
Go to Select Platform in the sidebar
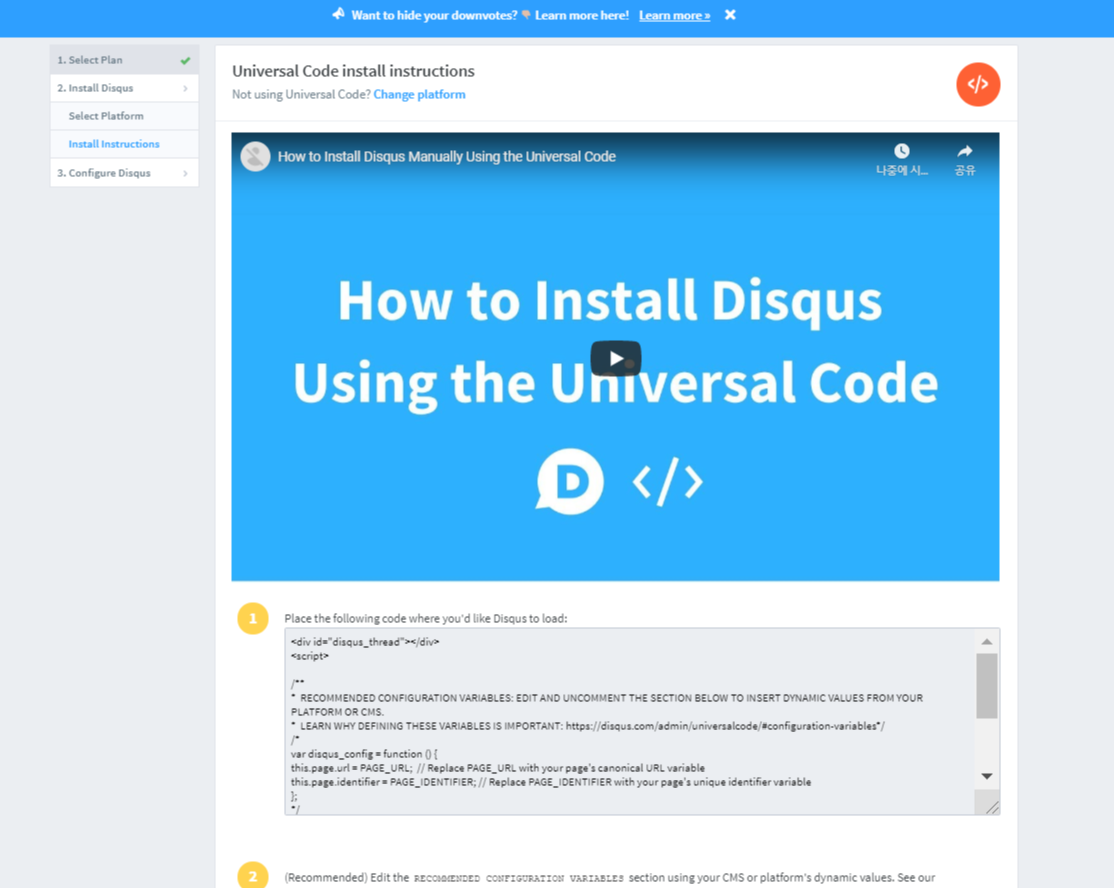pyautogui.click(x=124, y=116)
